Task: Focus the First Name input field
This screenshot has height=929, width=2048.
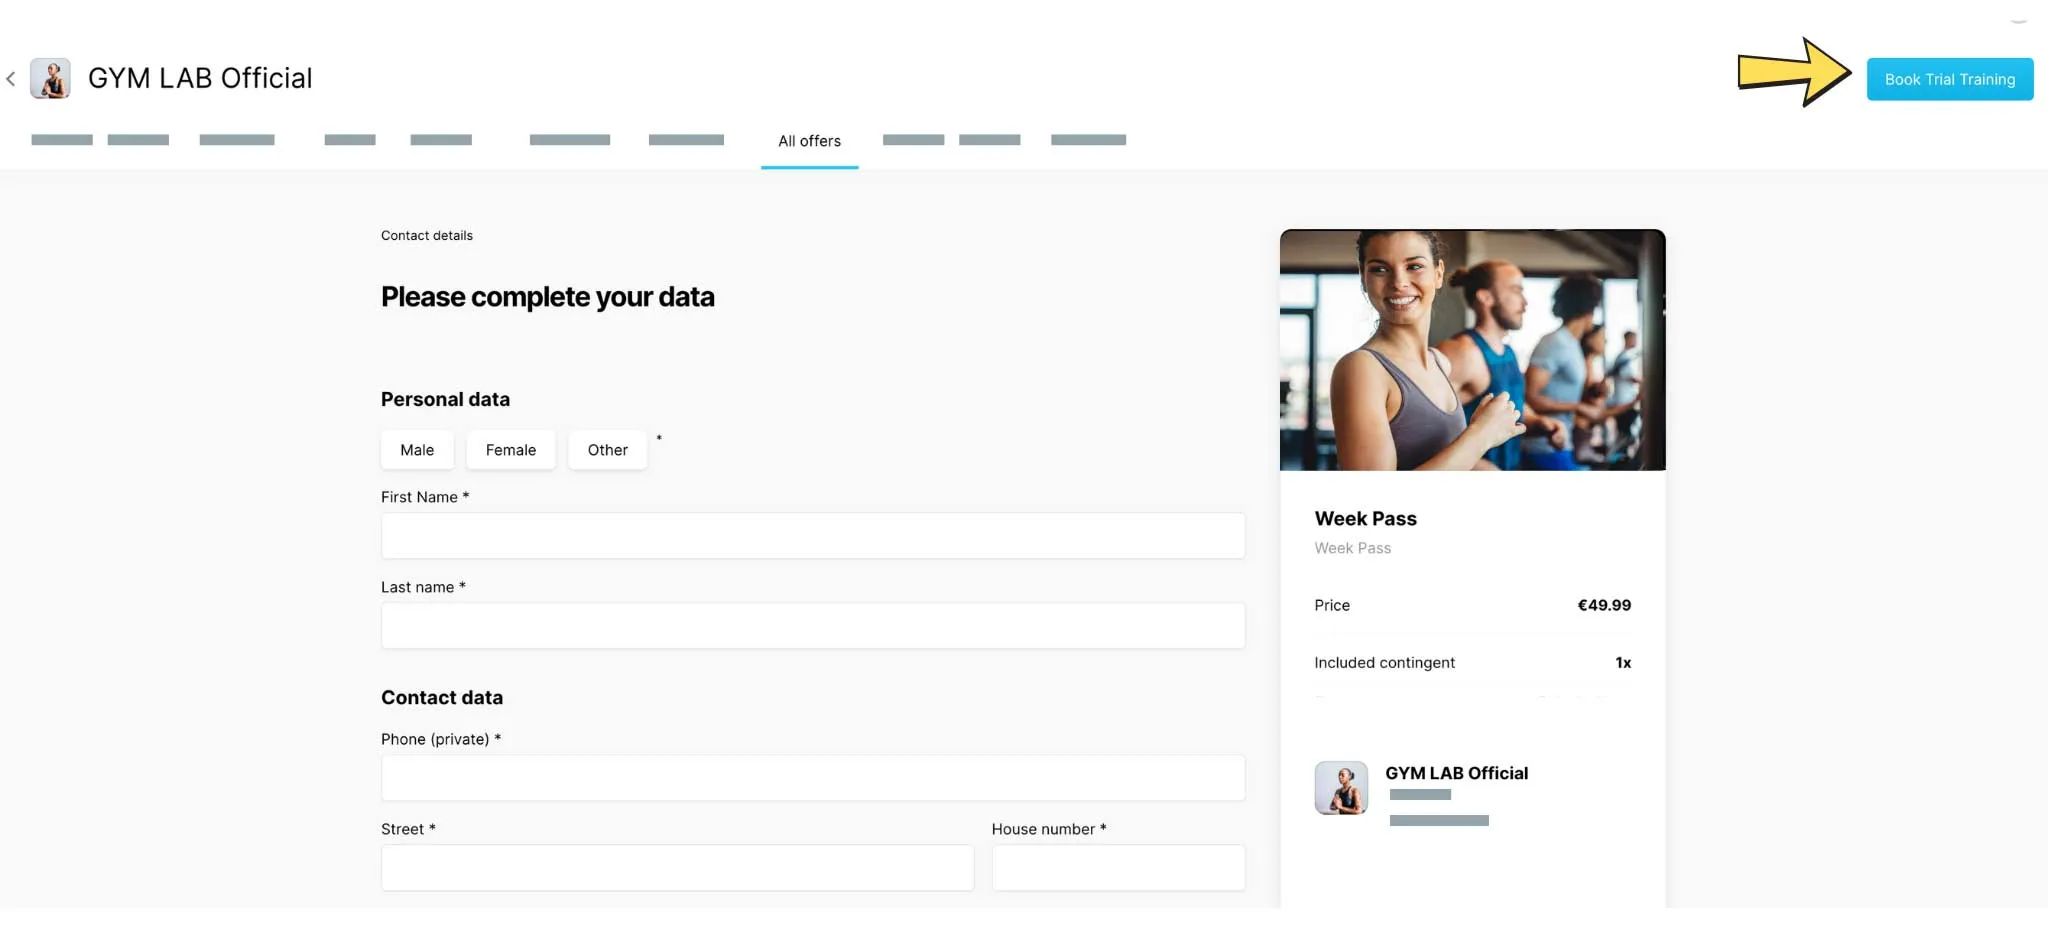Action: 813,536
